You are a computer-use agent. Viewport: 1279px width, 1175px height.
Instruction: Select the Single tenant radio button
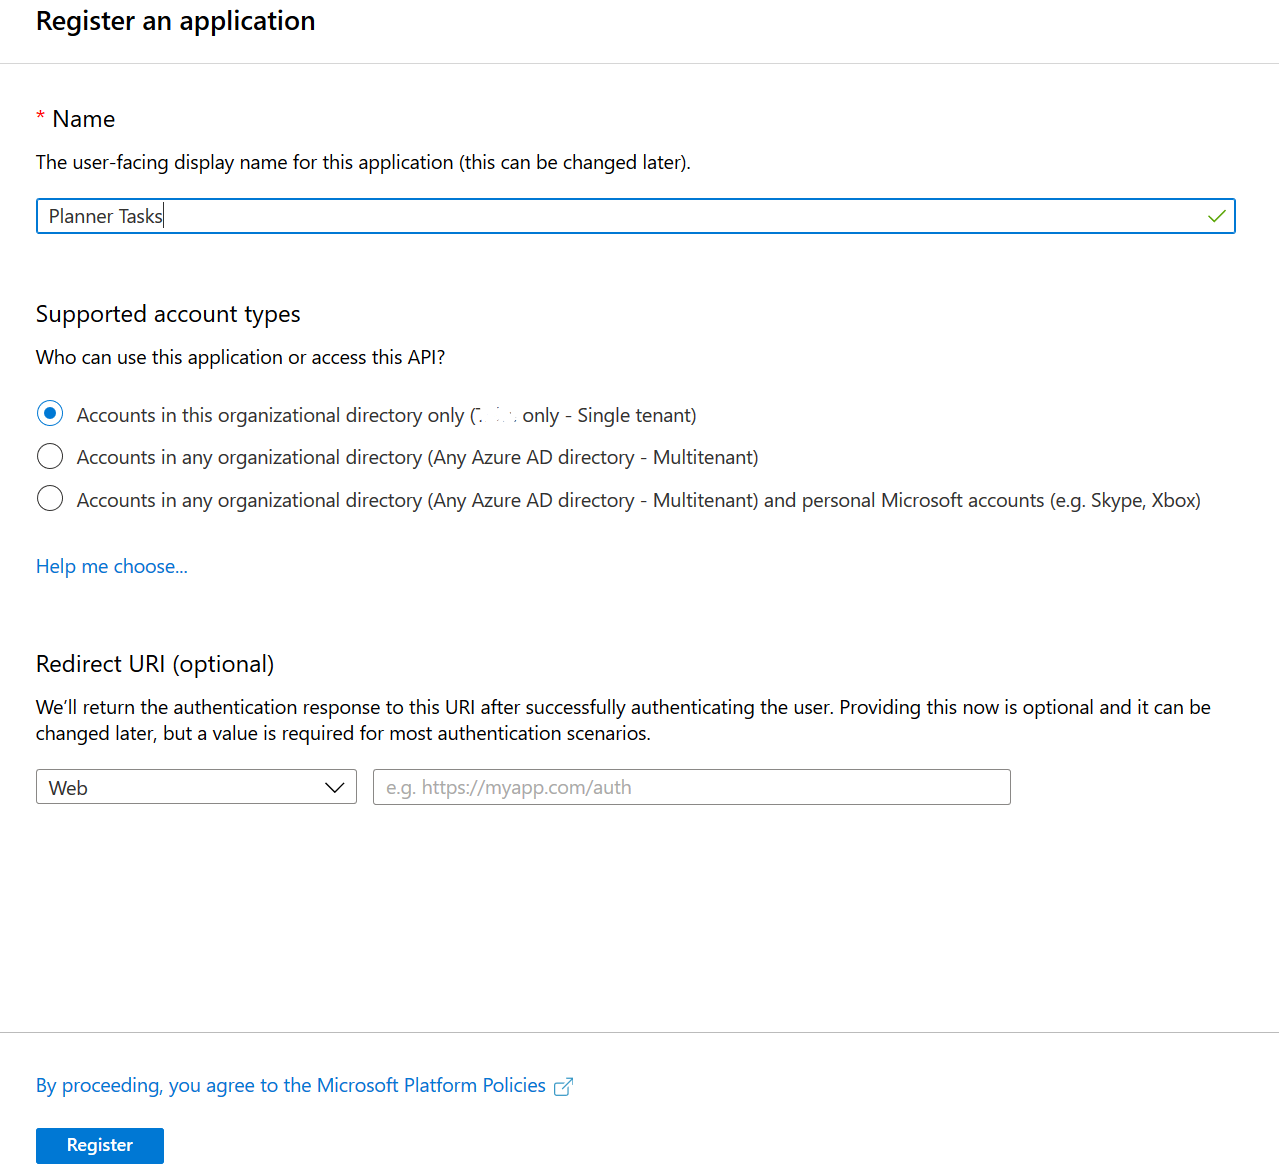pyautogui.click(x=50, y=414)
